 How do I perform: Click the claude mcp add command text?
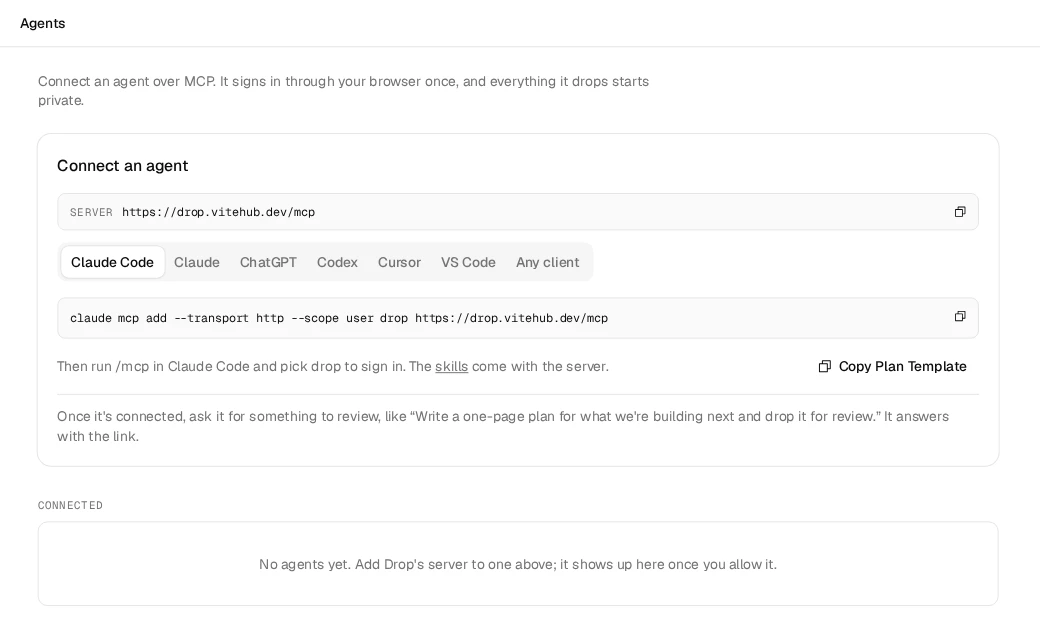[x=339, y=318]
